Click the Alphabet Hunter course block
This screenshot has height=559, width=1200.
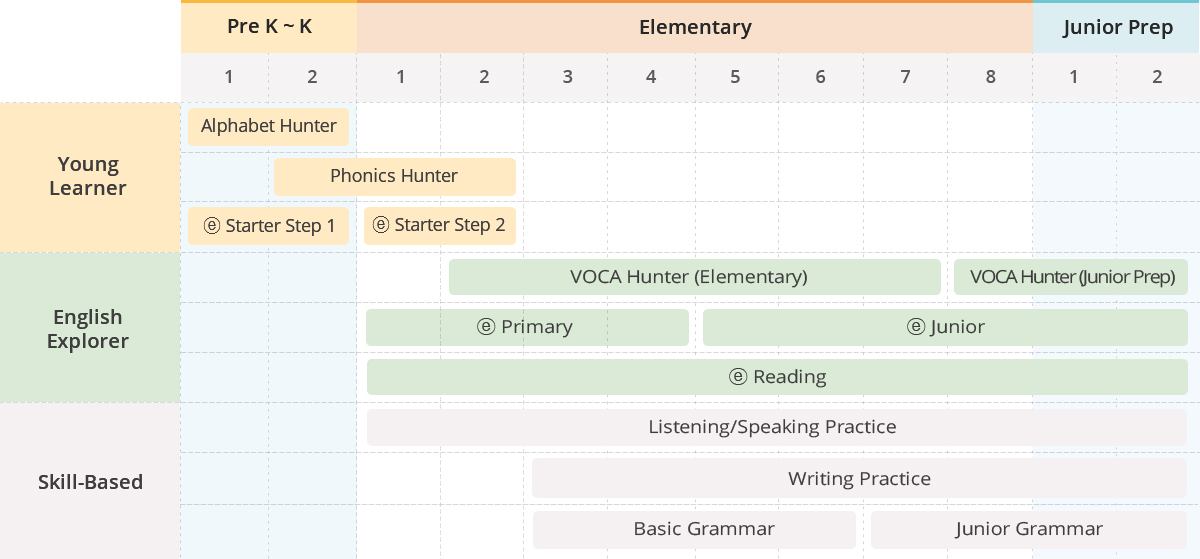click(x=268, y=127)
